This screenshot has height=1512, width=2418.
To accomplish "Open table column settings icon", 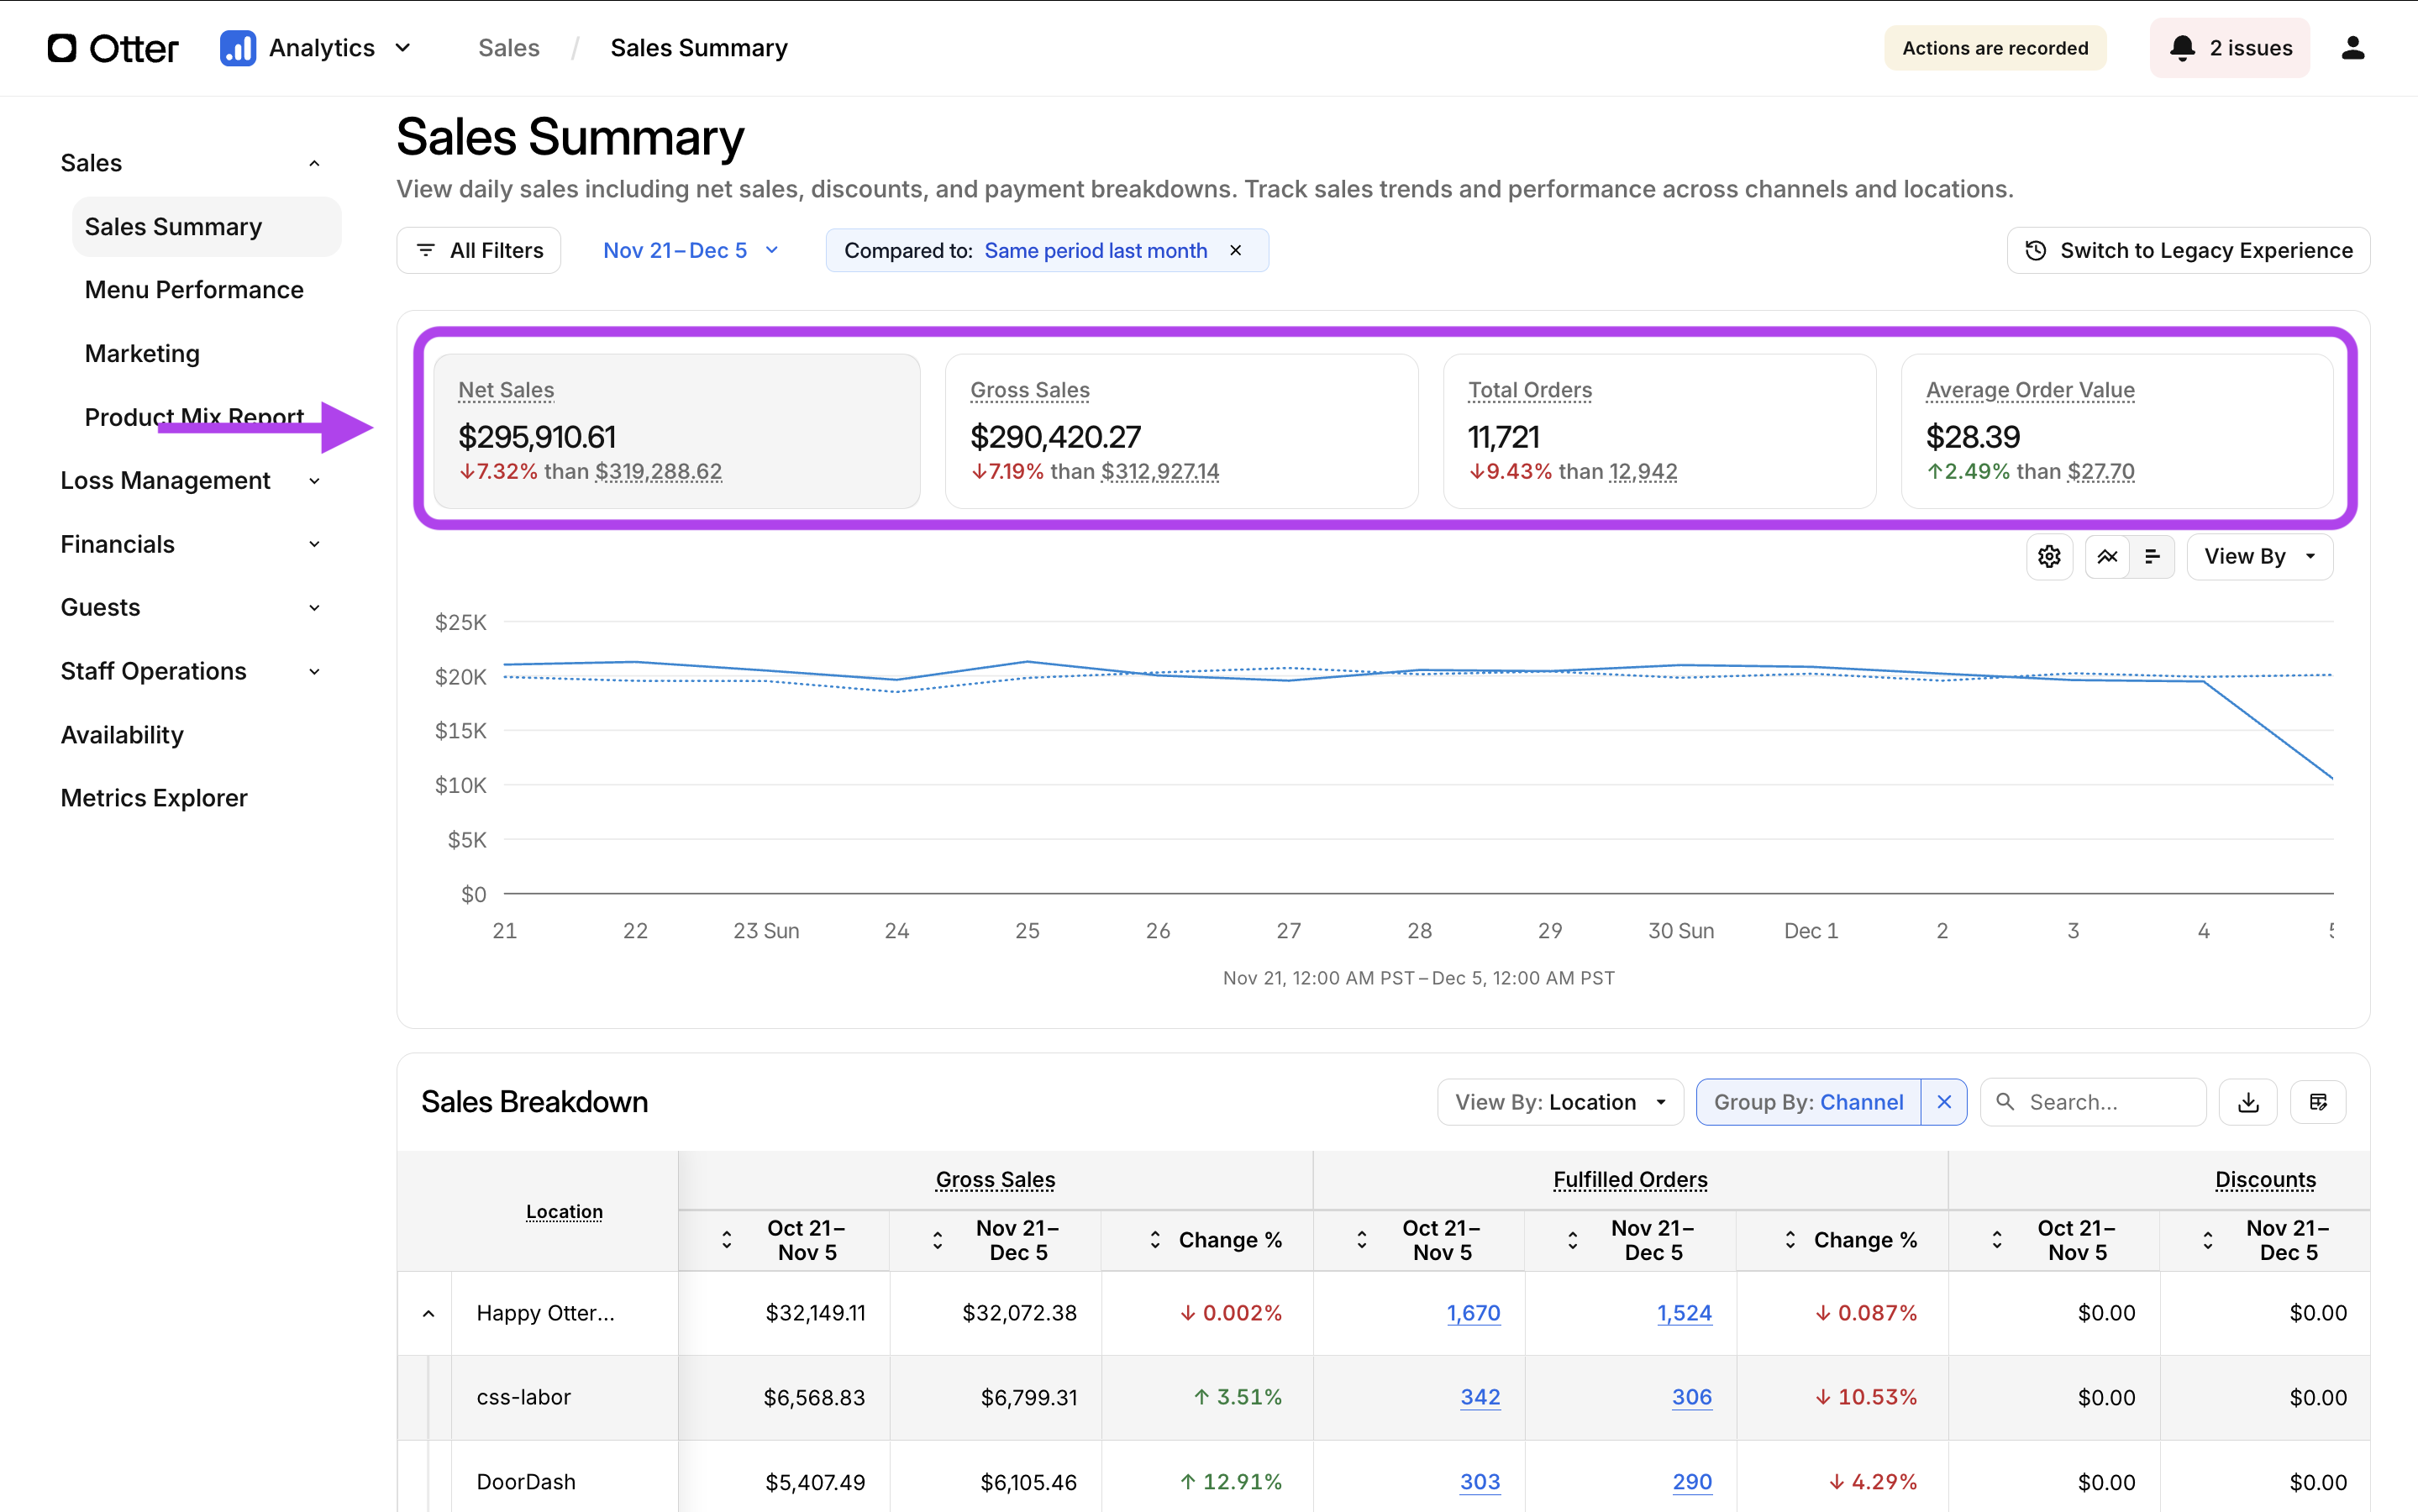I will 2318,1102.
